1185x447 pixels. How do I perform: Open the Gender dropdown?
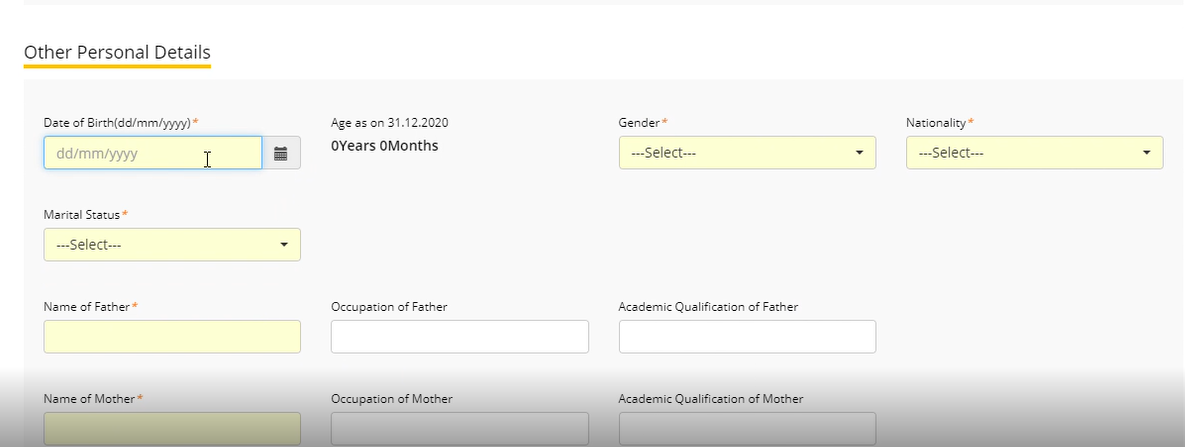(x=747, y=153)
